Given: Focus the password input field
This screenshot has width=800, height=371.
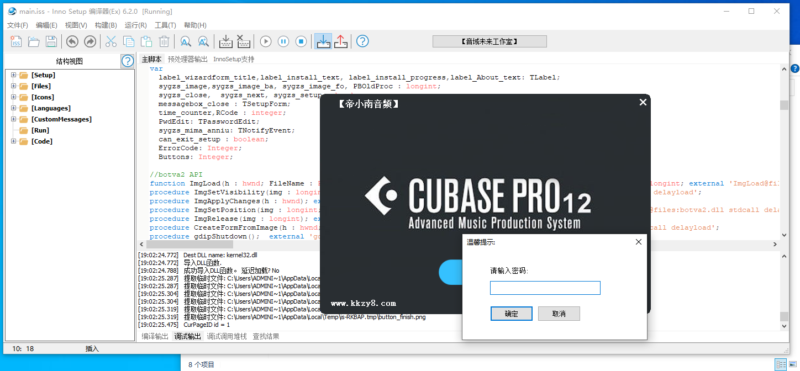Looking at the screenshot, I should coord(545,288).
